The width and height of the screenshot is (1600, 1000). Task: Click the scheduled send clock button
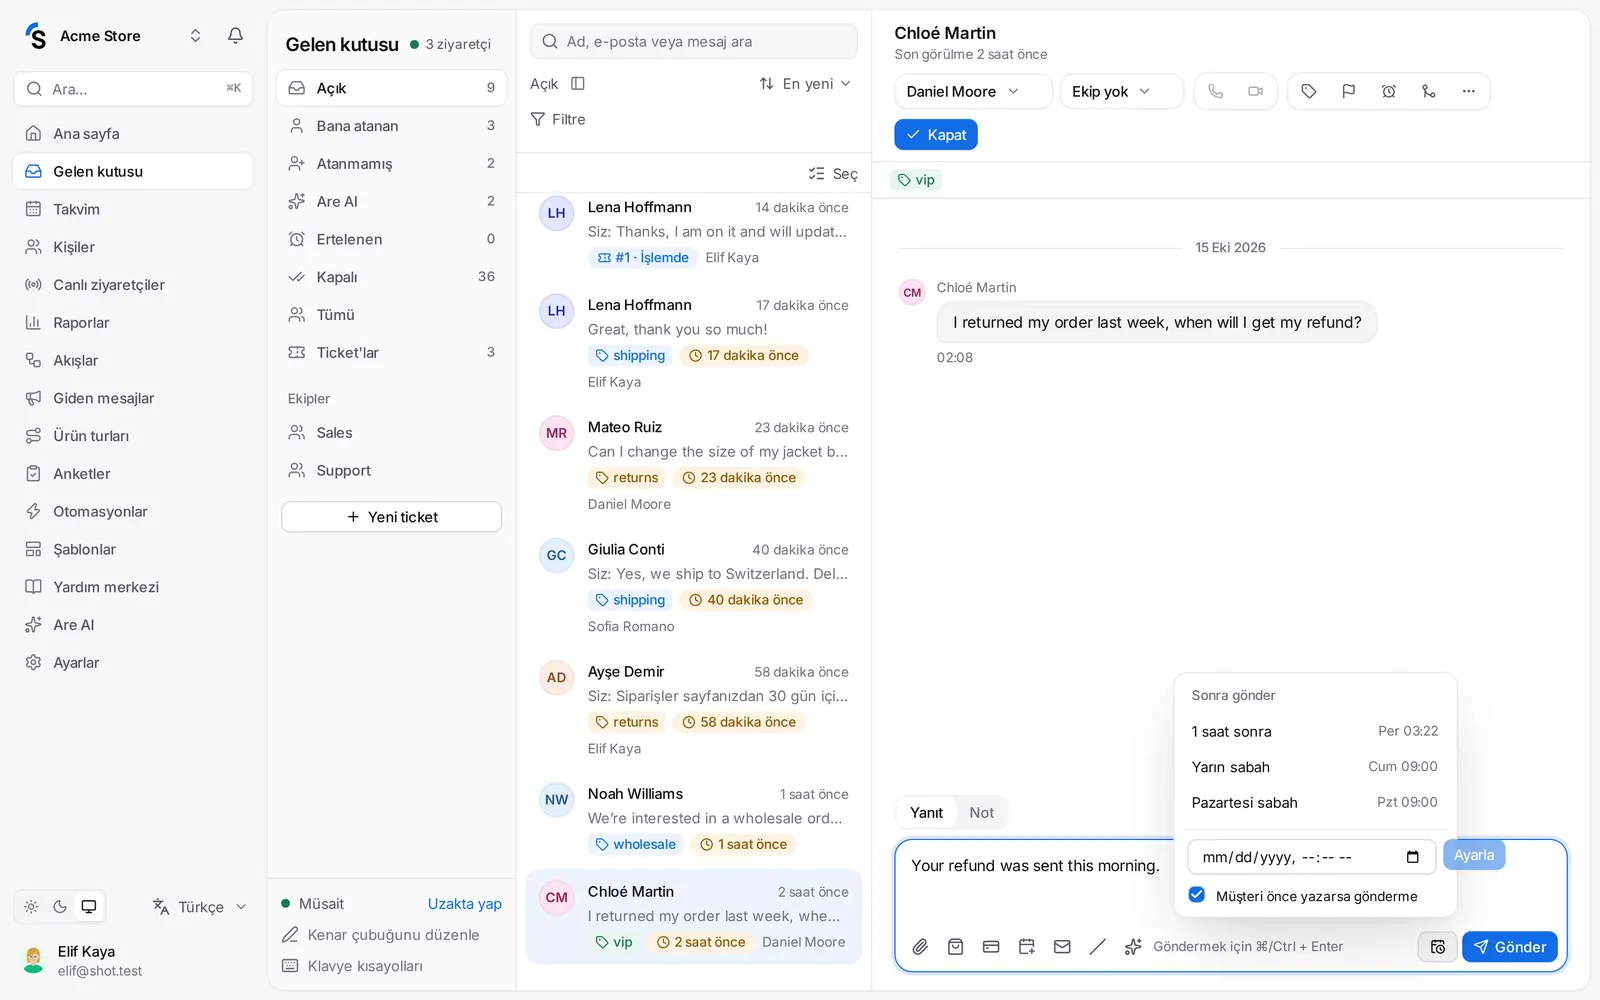(1437, 946)
